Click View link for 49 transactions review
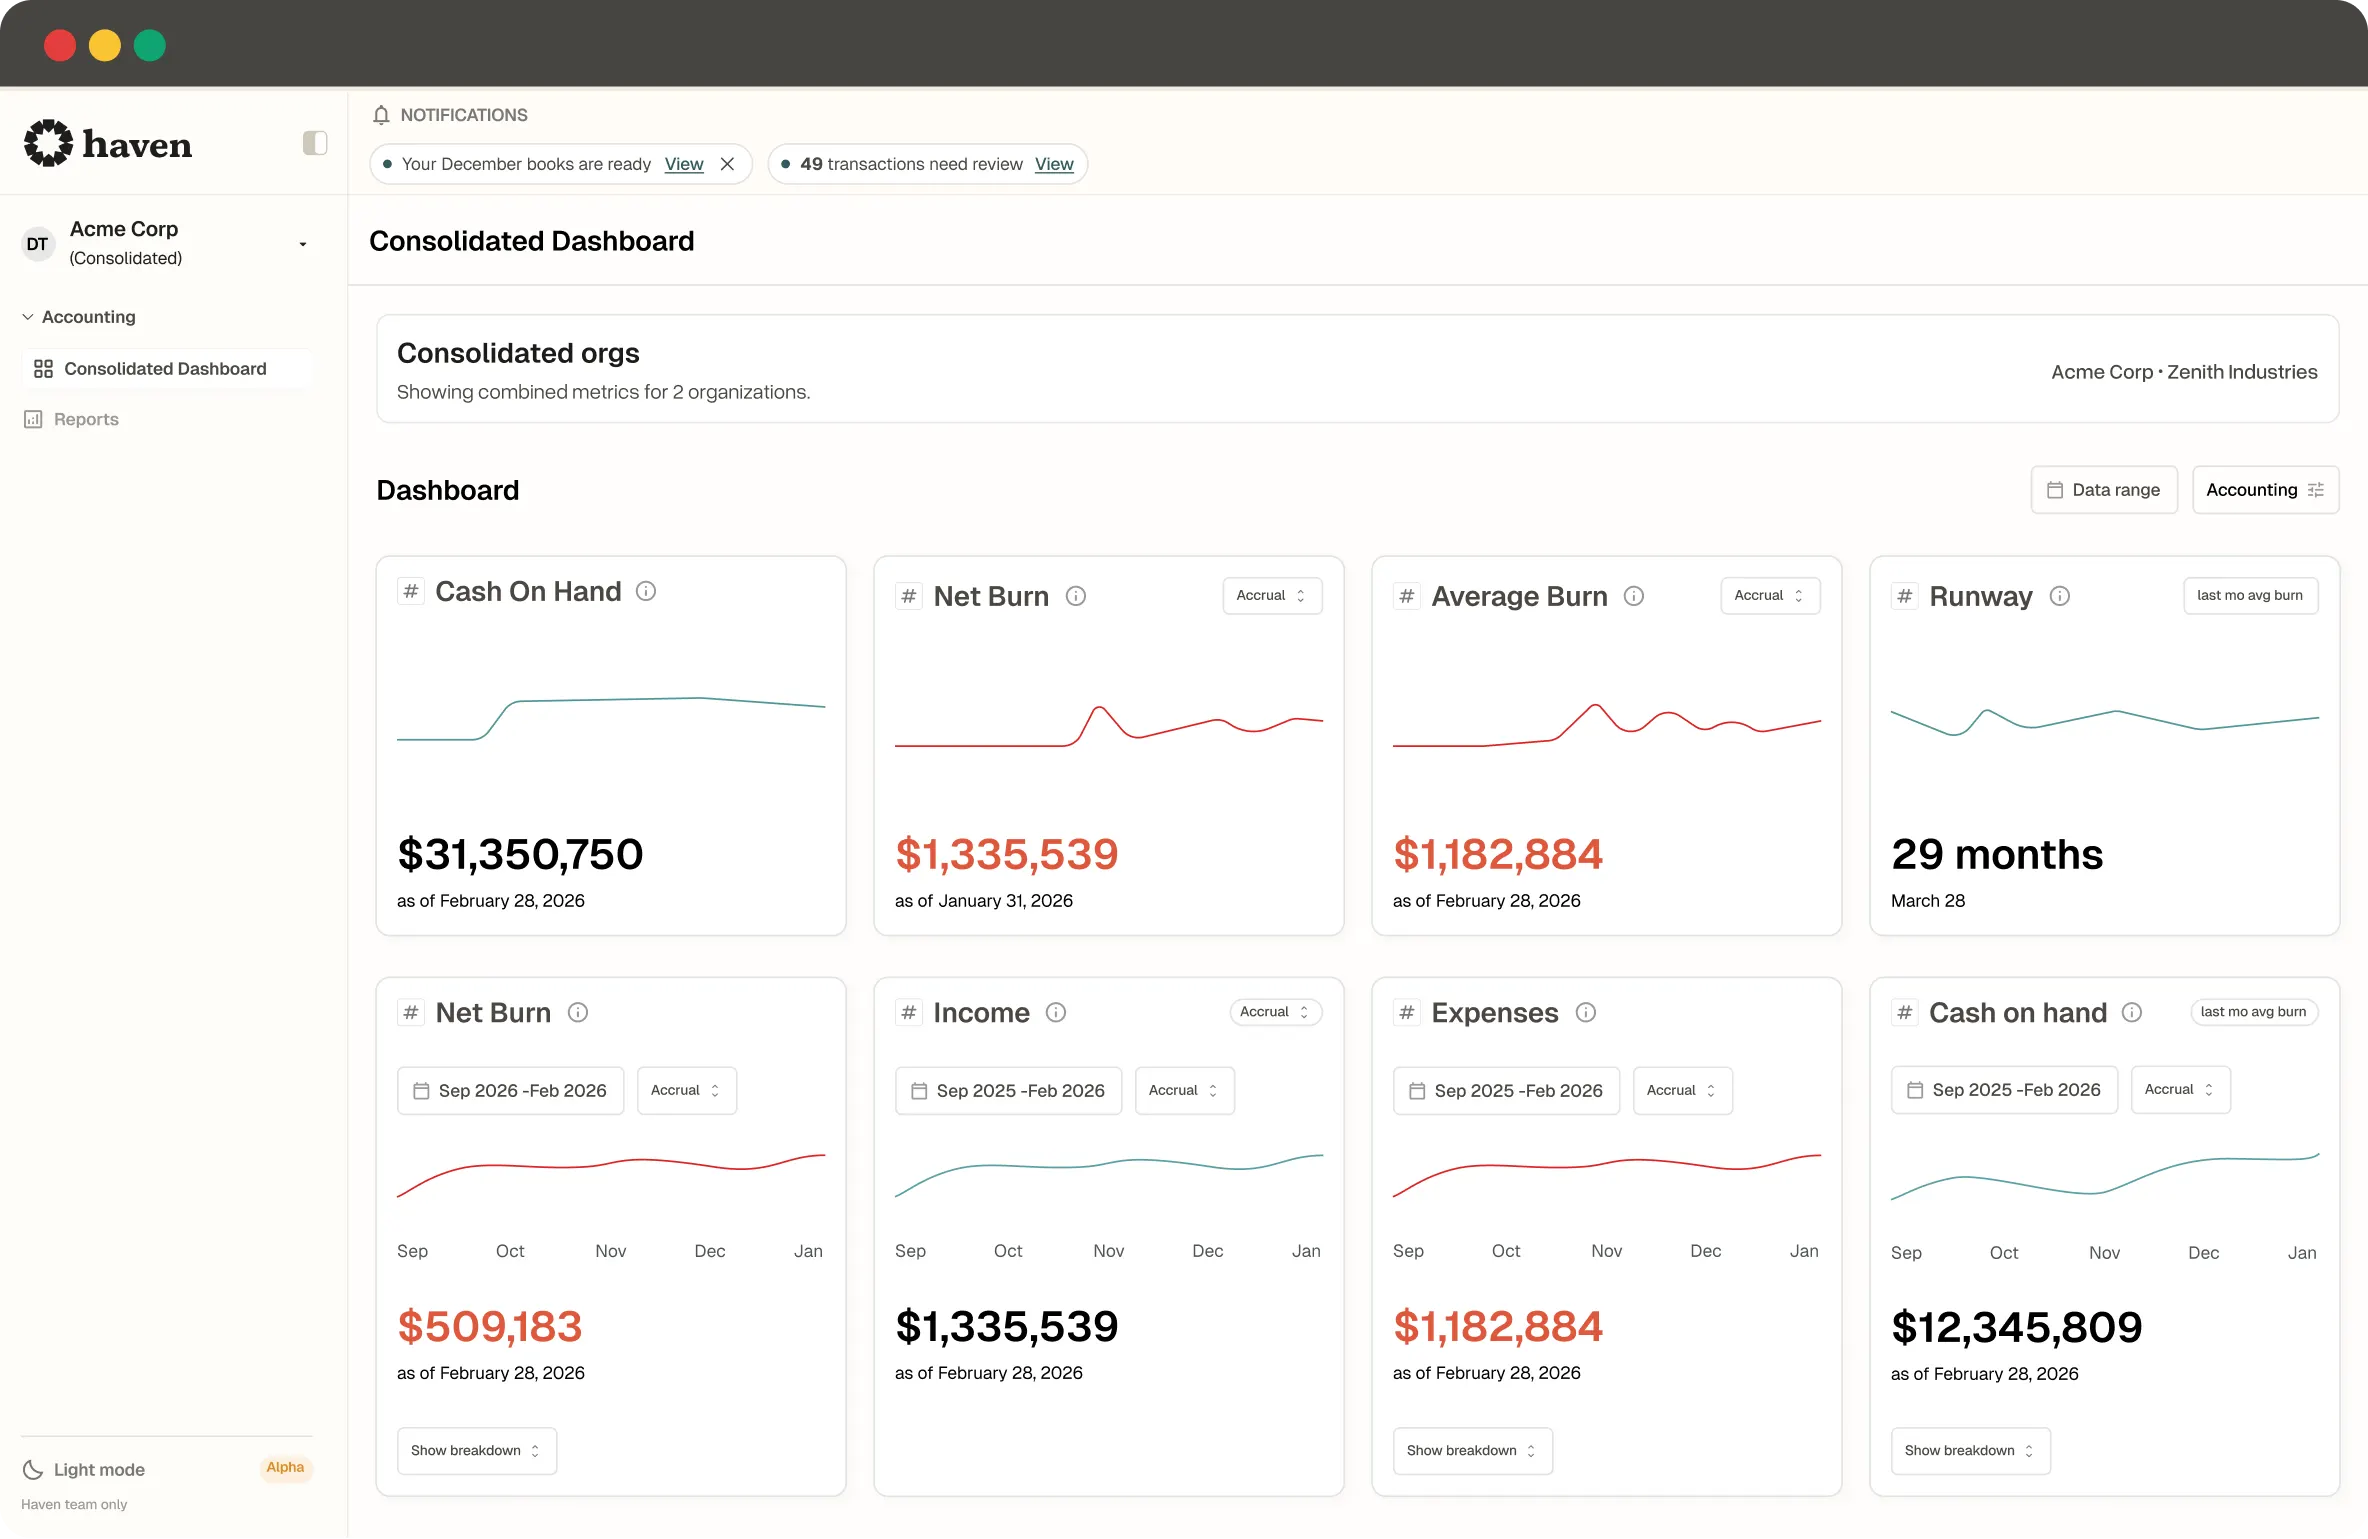This screenshot has width=2368, height=1539. click(1054, 164)
